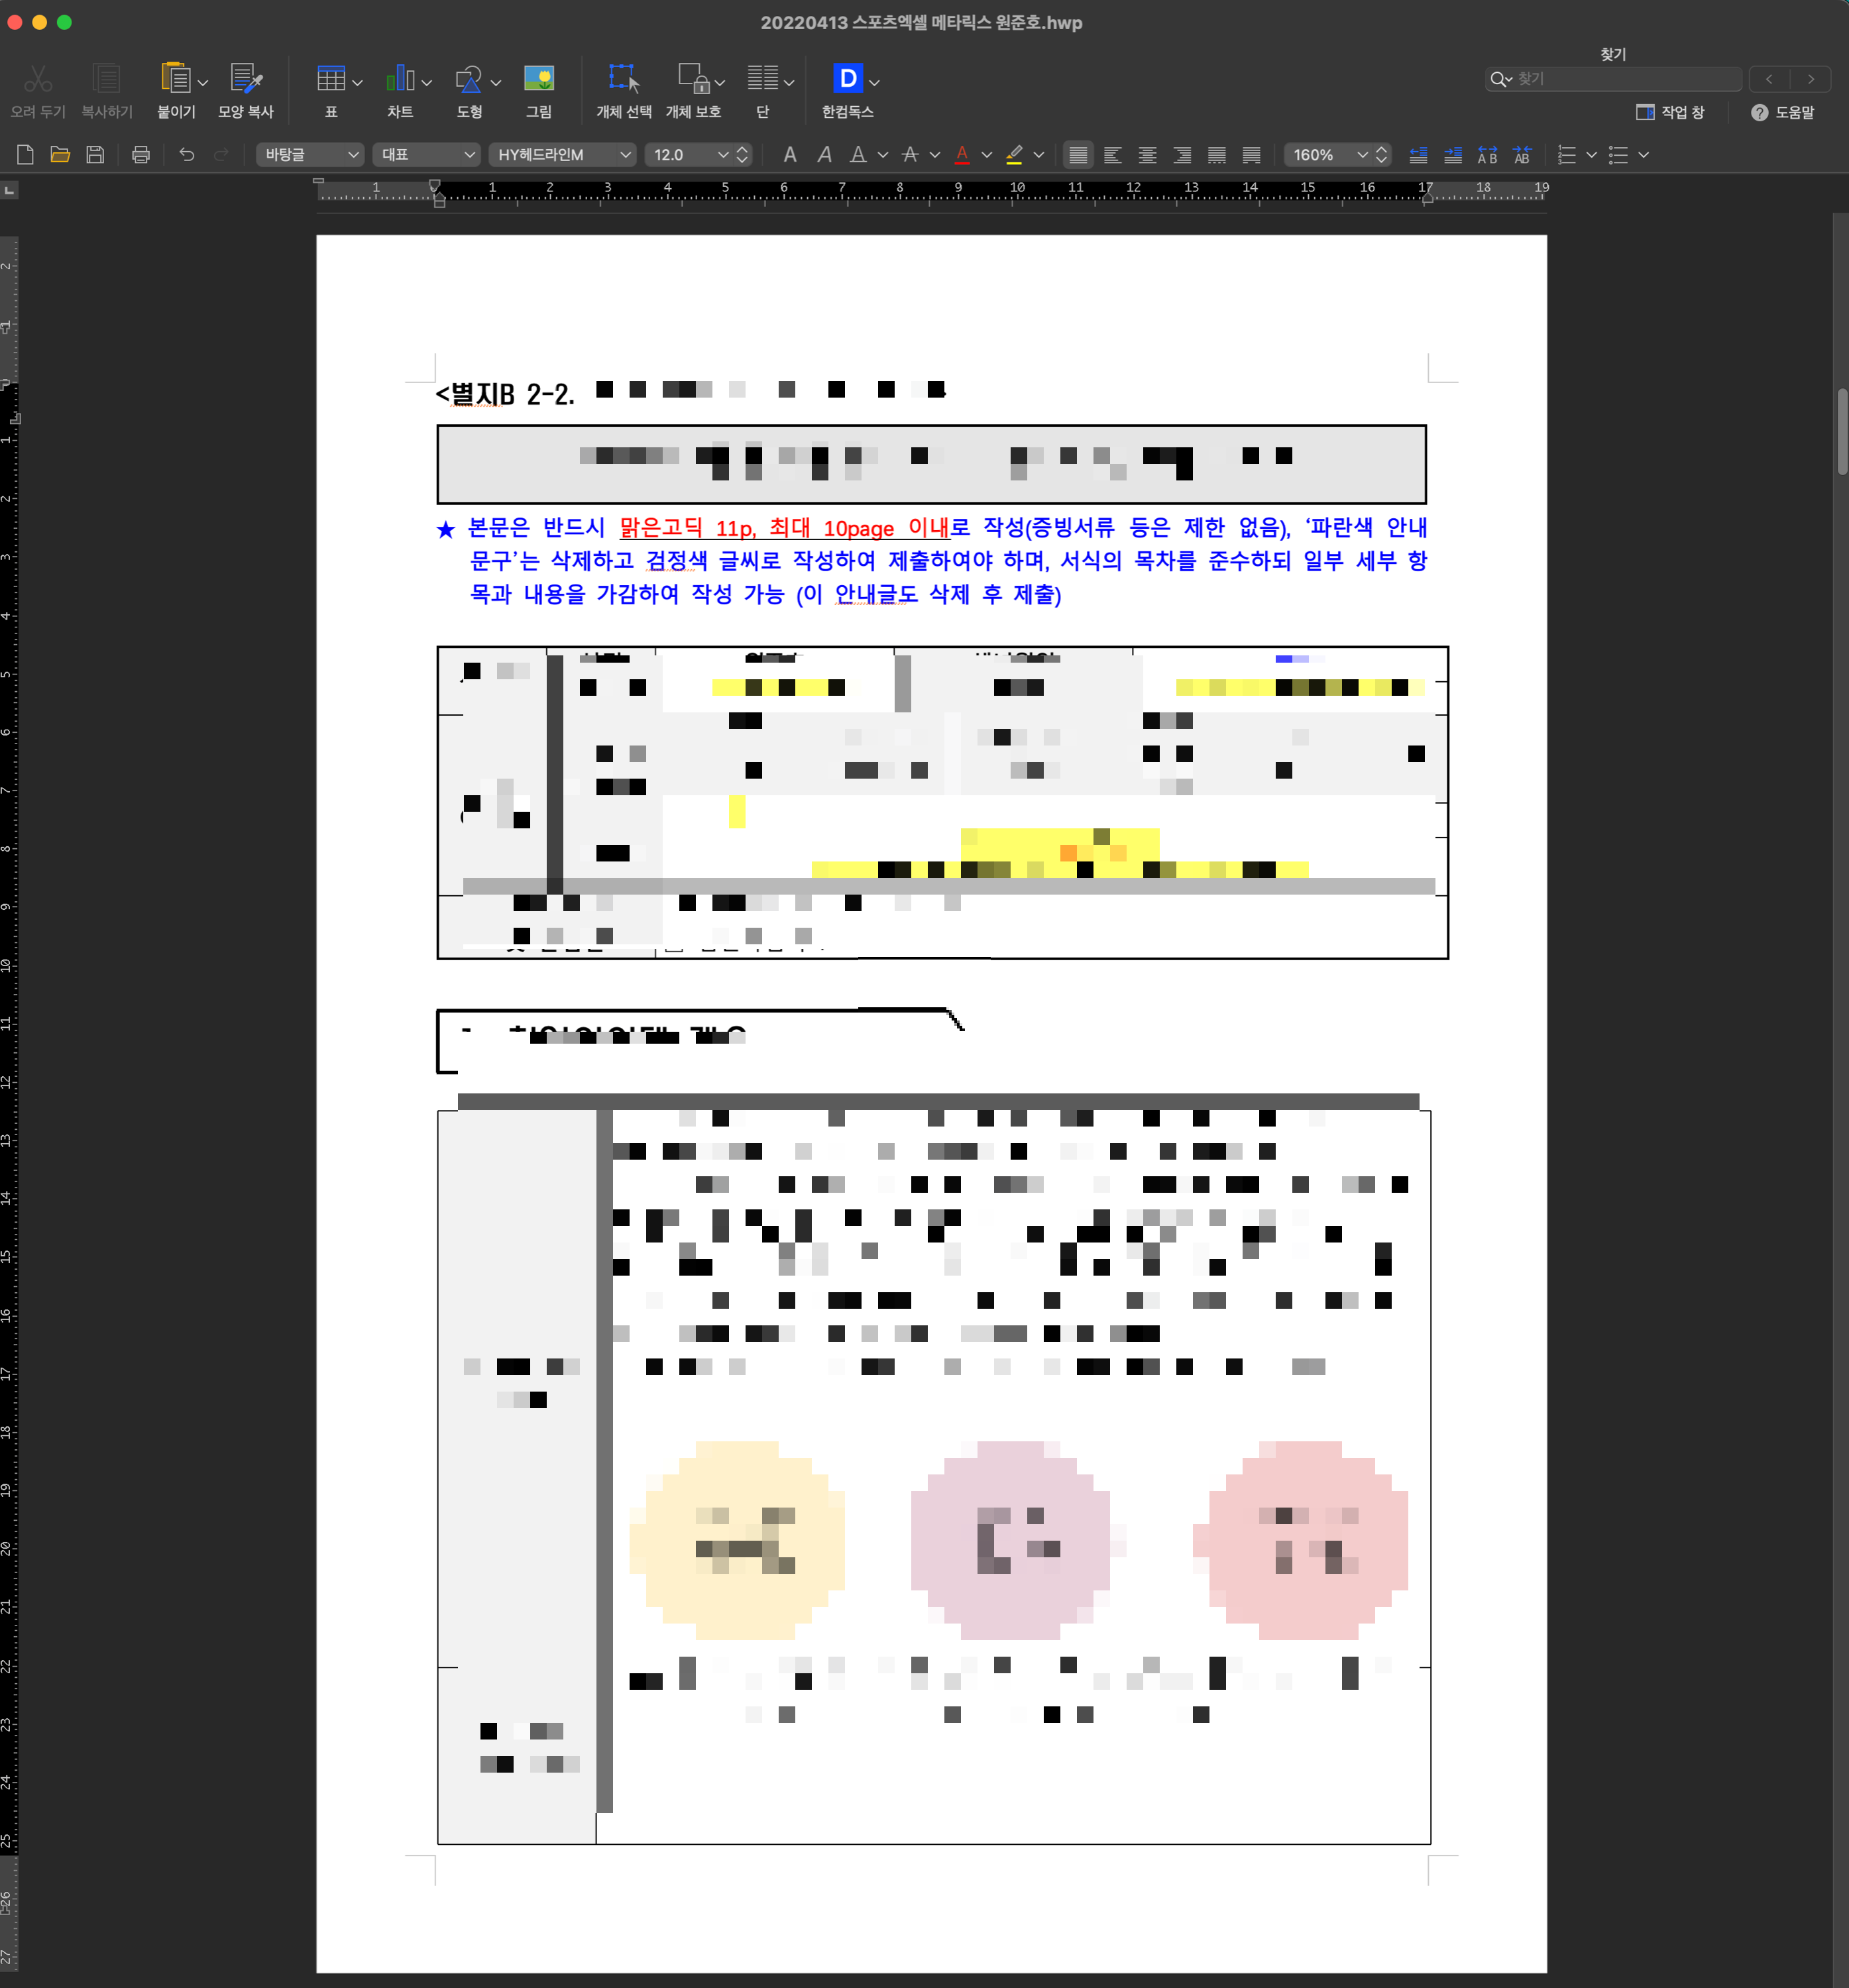Screen dimensions: 1849x1988
Task: Go to next search result
Action: 1810,78
